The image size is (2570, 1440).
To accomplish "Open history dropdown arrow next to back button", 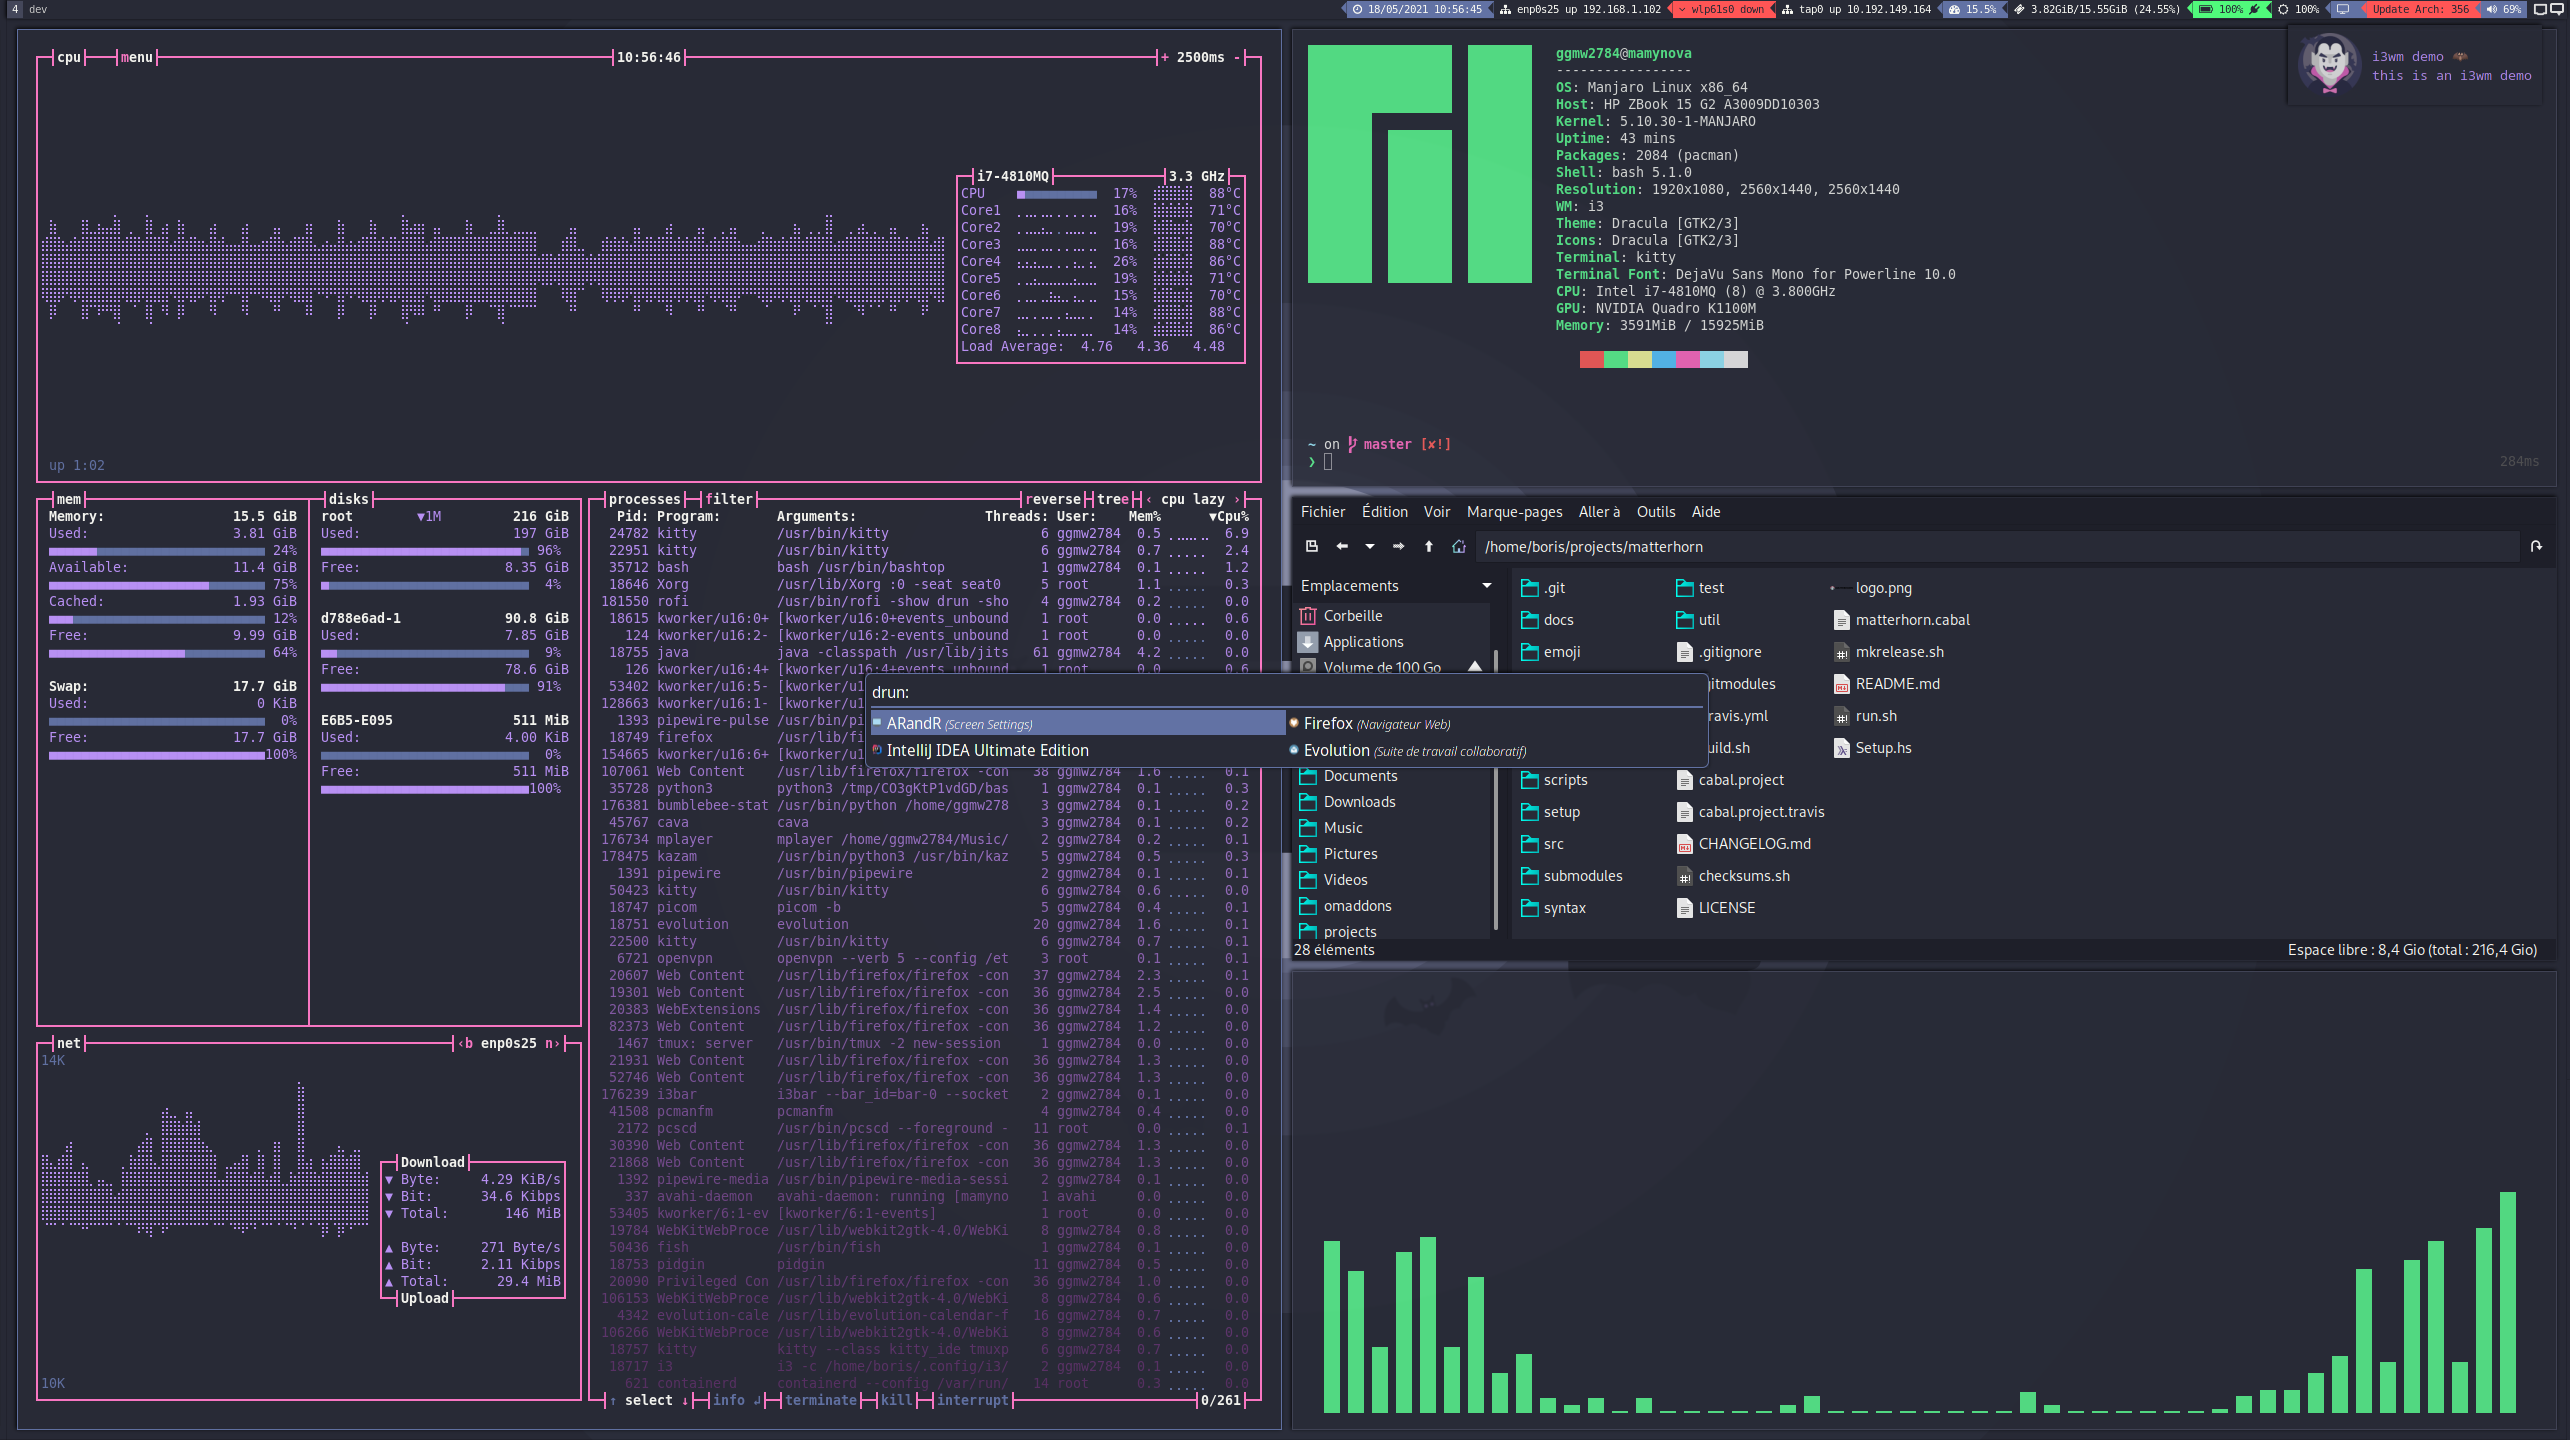I will (1370, 546).
